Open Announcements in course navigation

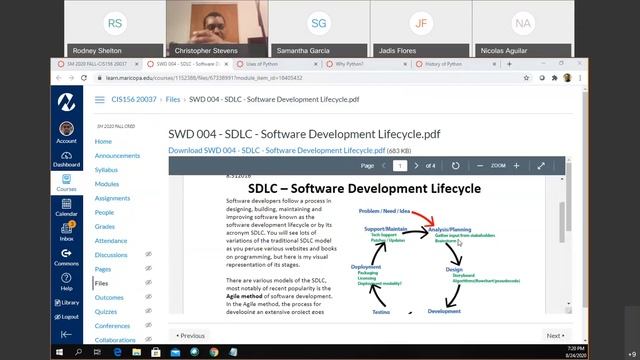pos(117,156)
